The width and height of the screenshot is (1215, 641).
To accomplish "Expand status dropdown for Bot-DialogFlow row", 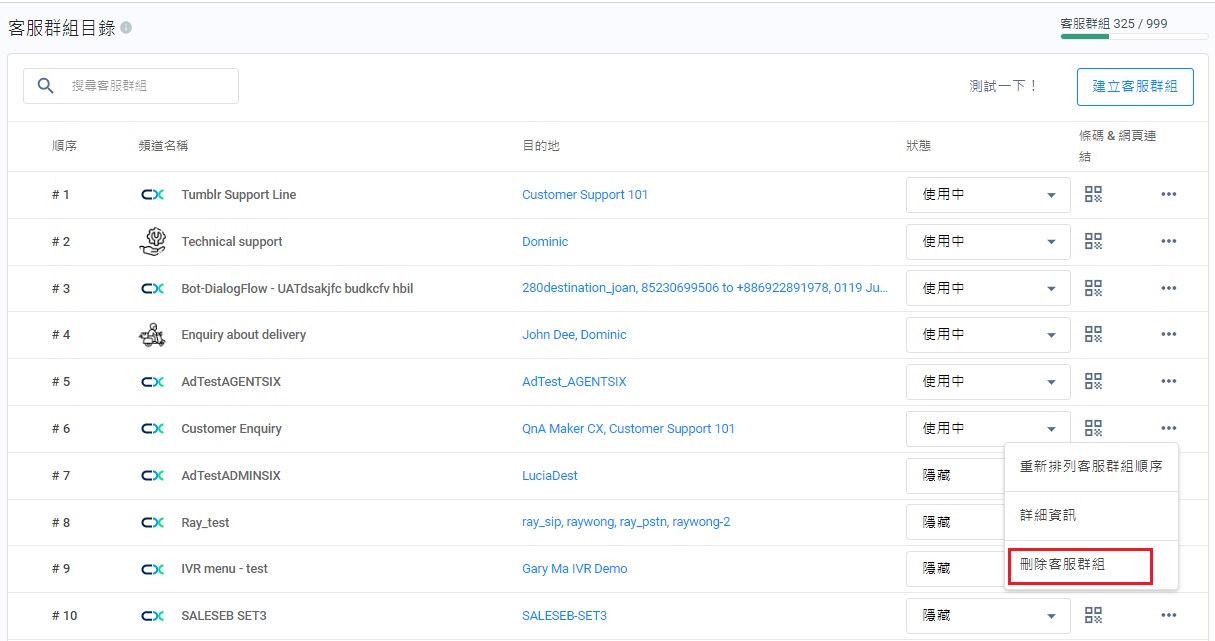I will [x=988, y=288].
